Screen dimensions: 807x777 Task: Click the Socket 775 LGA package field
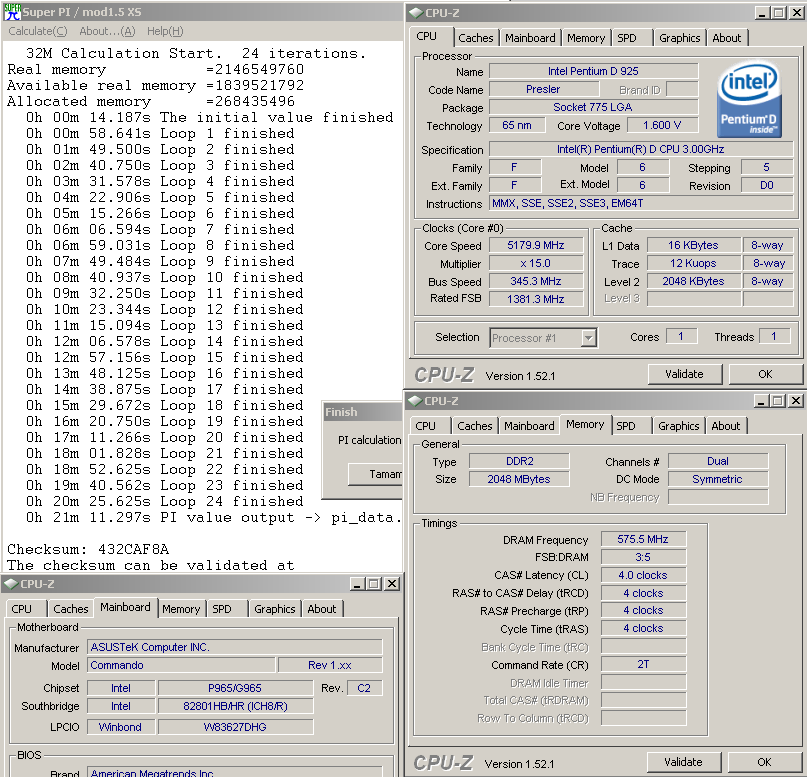coord(593,107)
